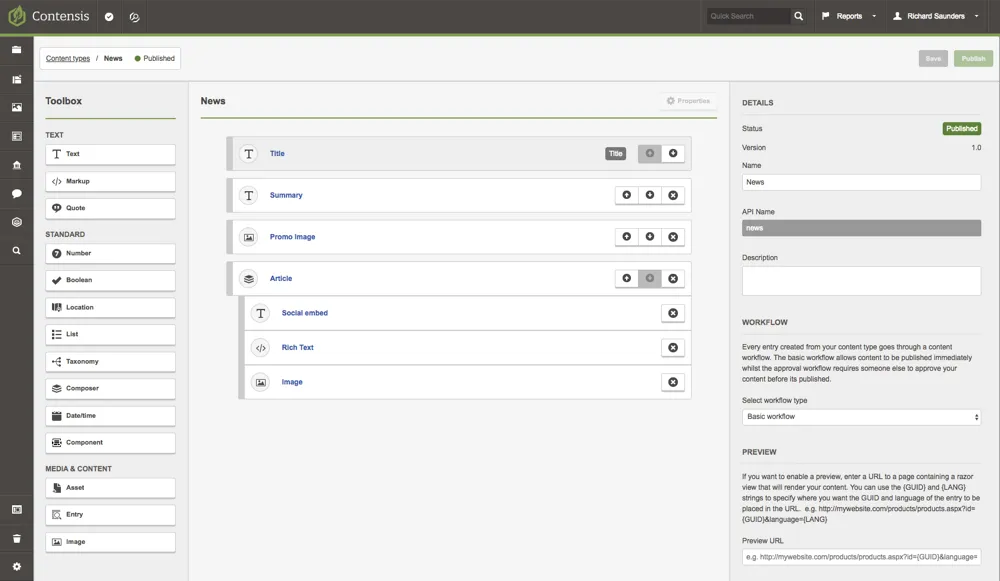Click the Title badge on the Title field

(x=615, y=154)
